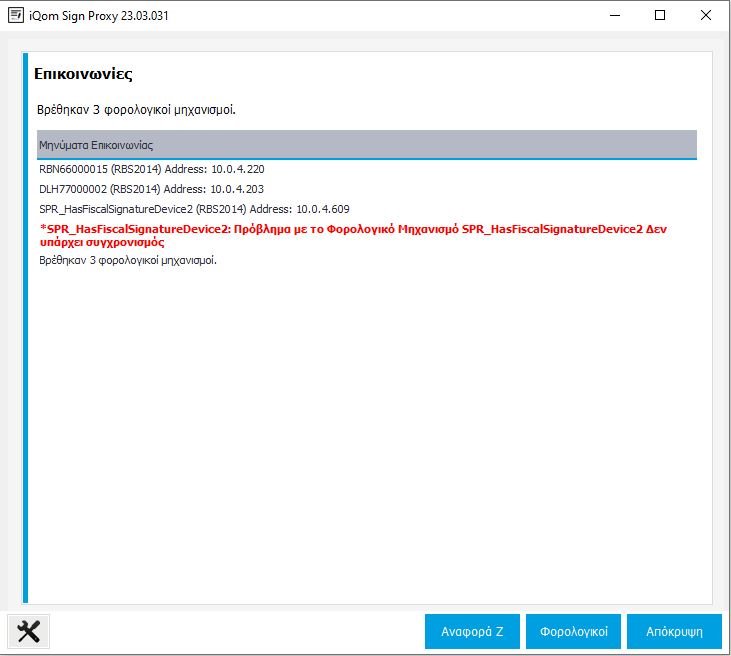This screenshot has width=731, height=656.
Task: Click the iQom Sign Proxy title bar icon
Action: tap(16, 15)
